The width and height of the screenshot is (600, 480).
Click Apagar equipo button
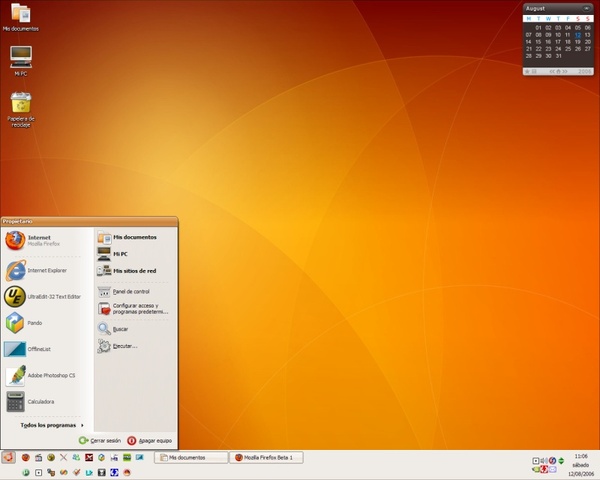pos(149,441)
